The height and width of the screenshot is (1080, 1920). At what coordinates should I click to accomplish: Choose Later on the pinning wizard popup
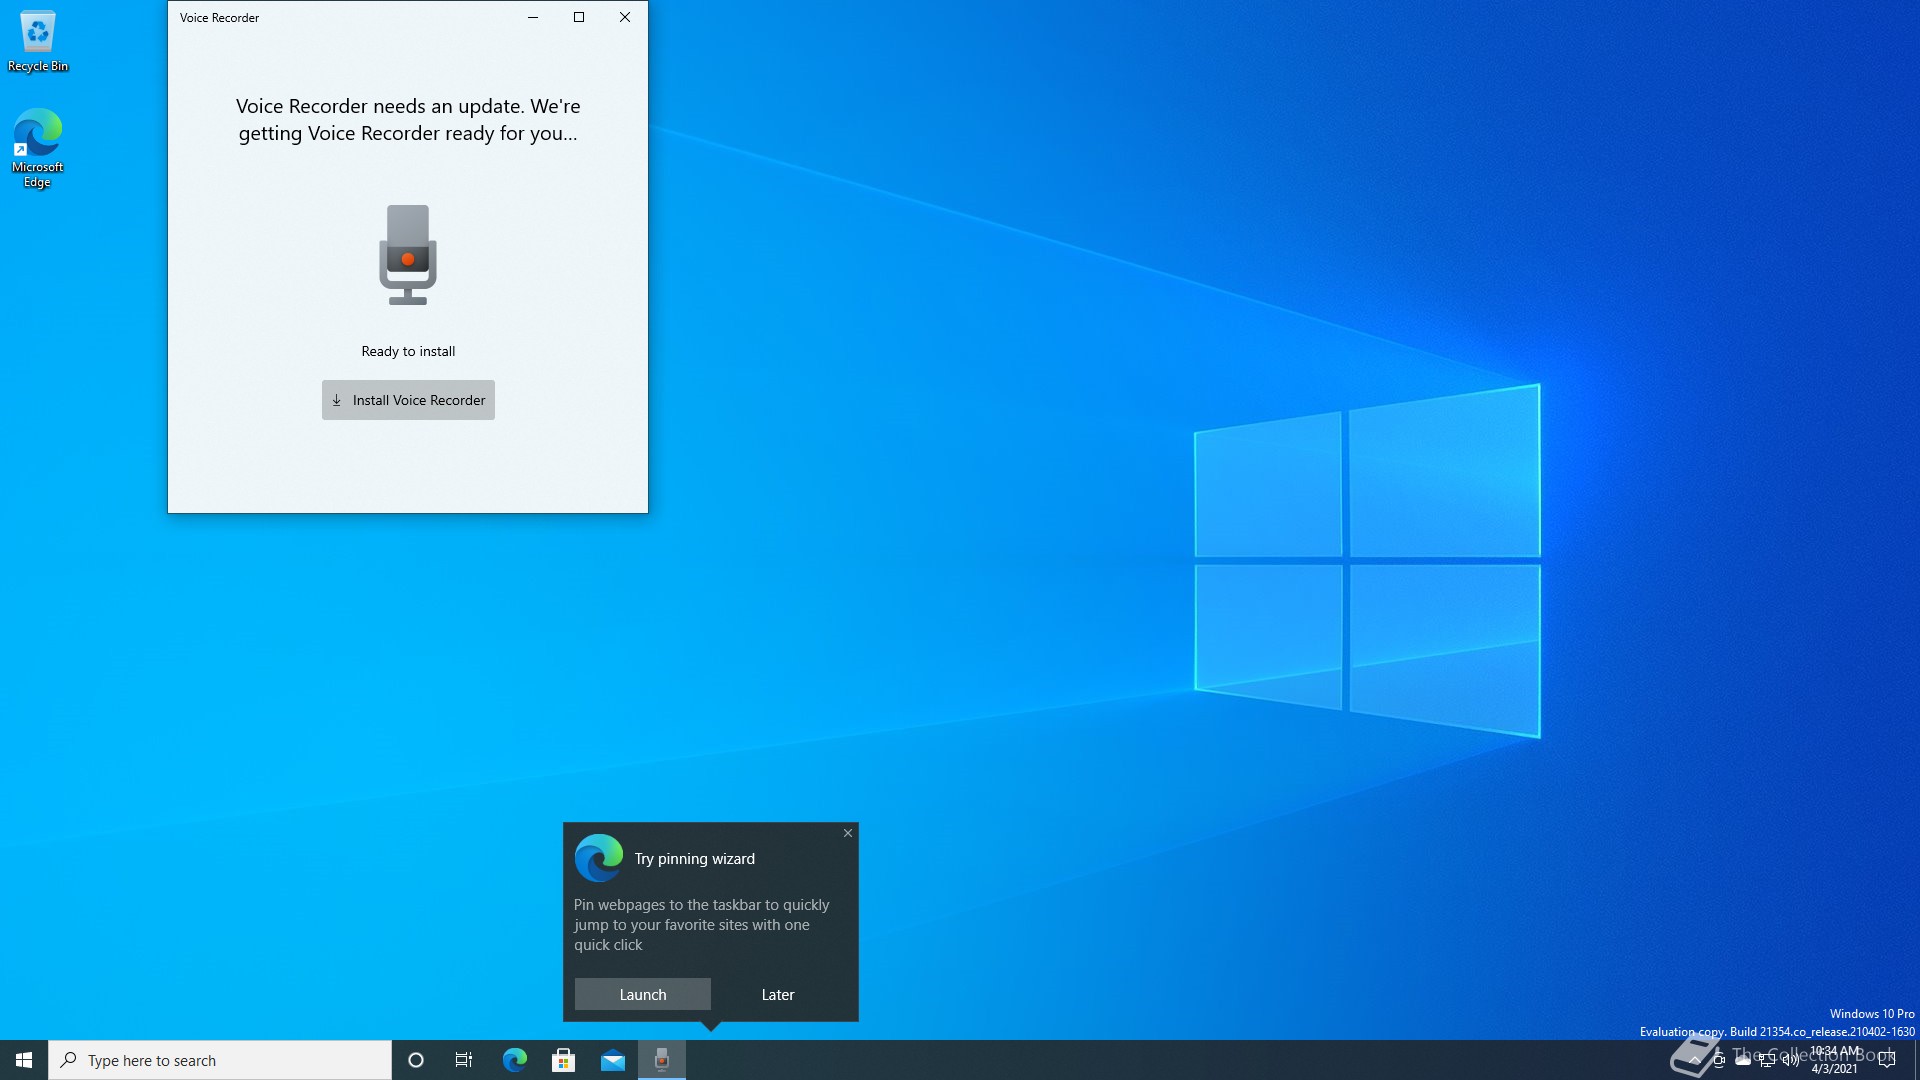(x=778, y=994)
